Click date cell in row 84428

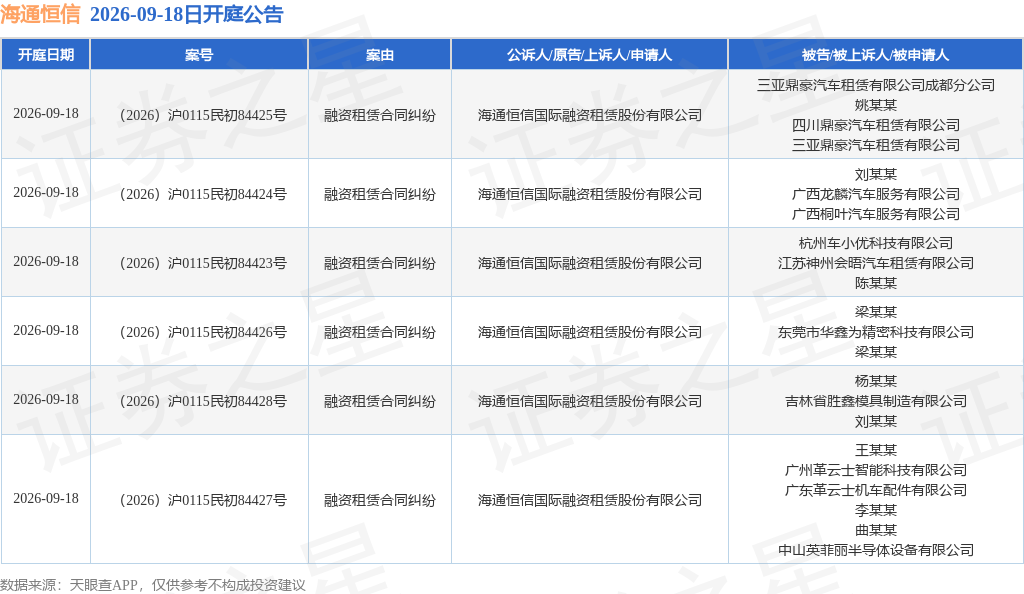click(x=46, y=399)
